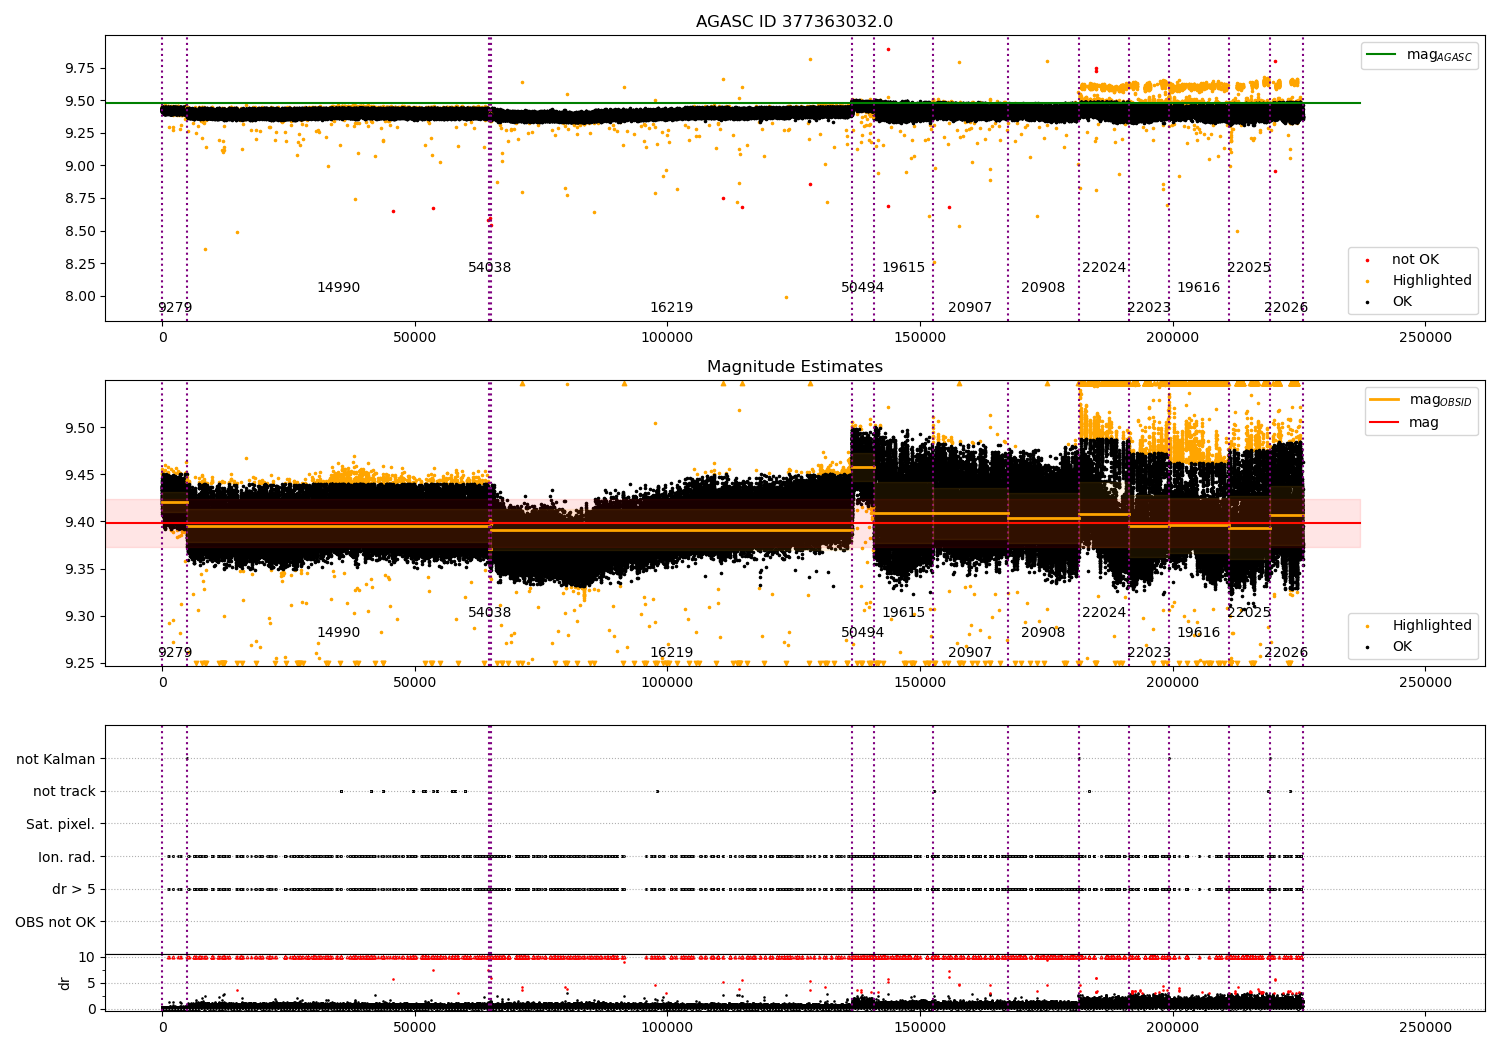Viewport: 1500px width, 1050px height.
Task: Select the mag OBSID orange line legend entry
Action: click(x=1421, y=400)
